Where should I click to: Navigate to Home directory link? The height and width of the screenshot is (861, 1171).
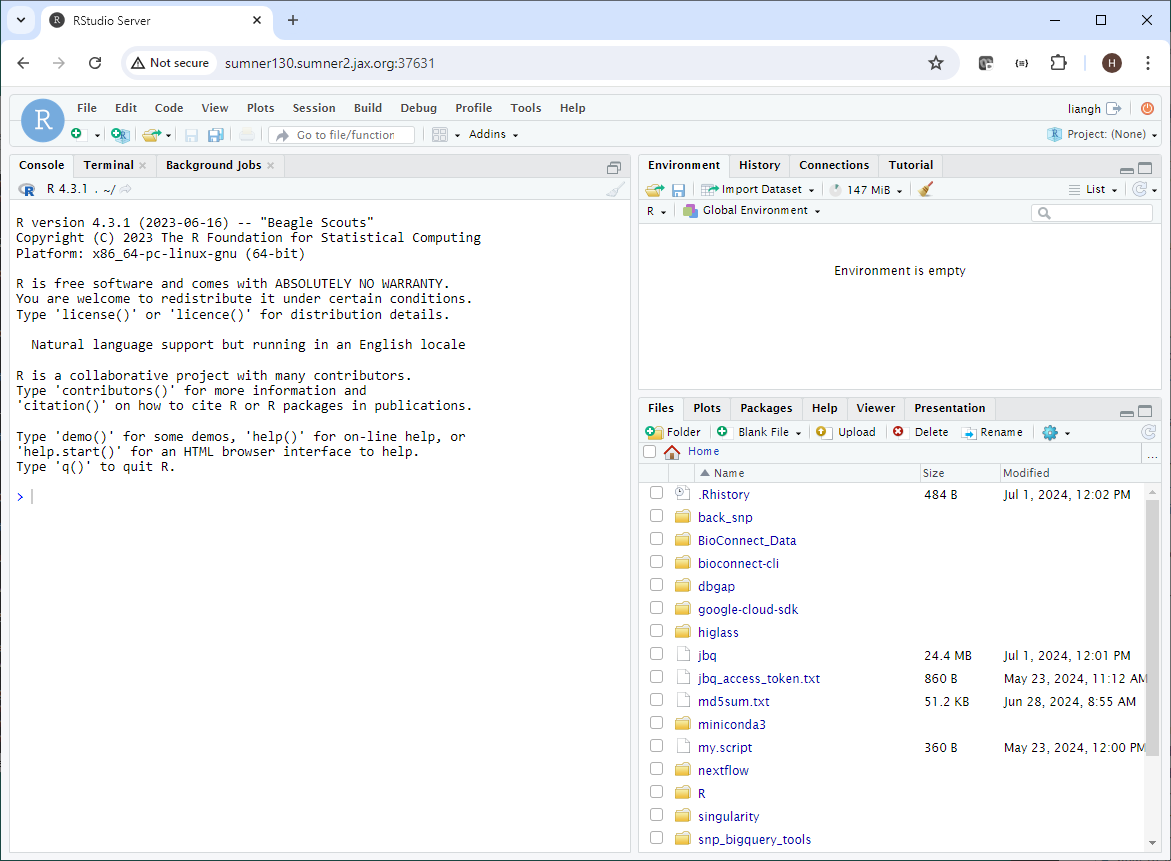[702, 451]
